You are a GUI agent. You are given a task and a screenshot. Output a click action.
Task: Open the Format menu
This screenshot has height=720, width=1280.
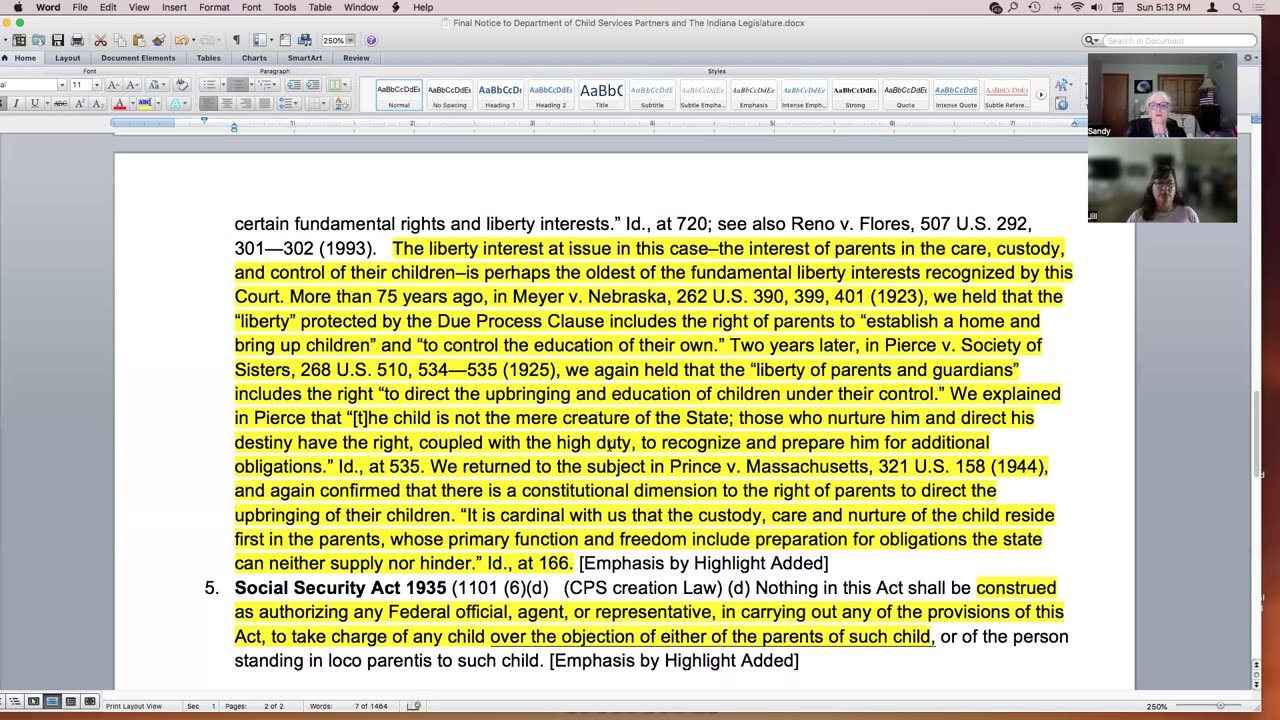click(213, 7)
